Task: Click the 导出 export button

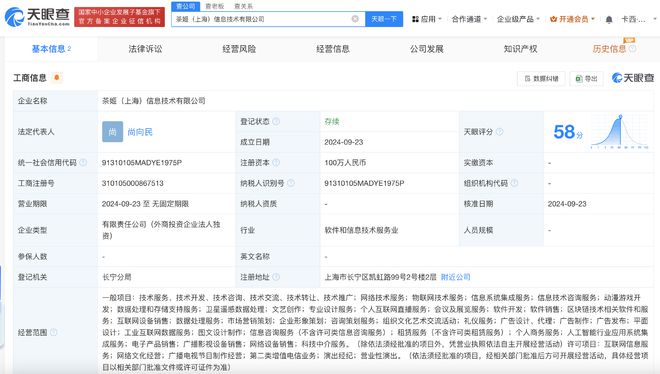Action: 586,78
